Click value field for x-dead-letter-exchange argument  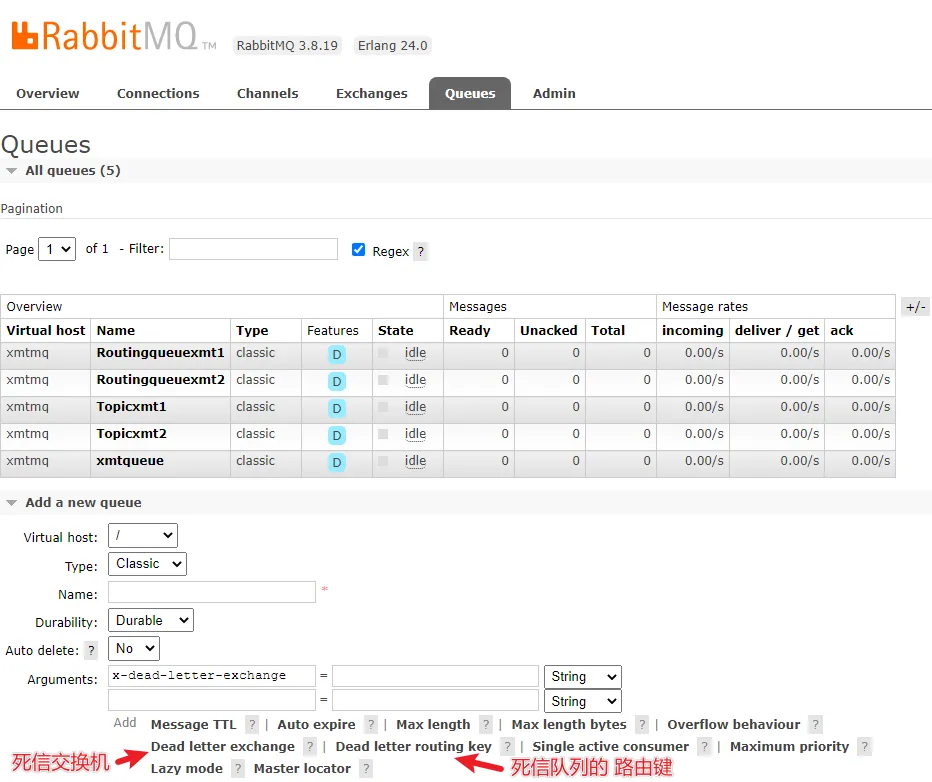point(435,676)
